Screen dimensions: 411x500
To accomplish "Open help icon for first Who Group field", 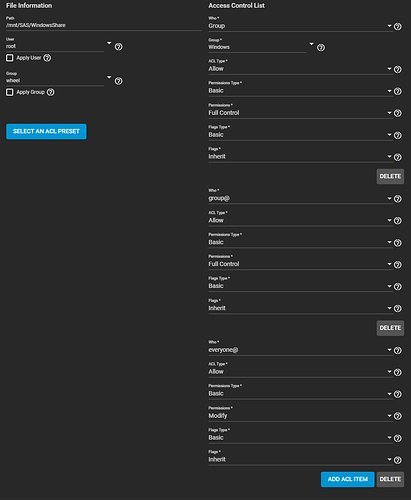I will tap(398, 27).
